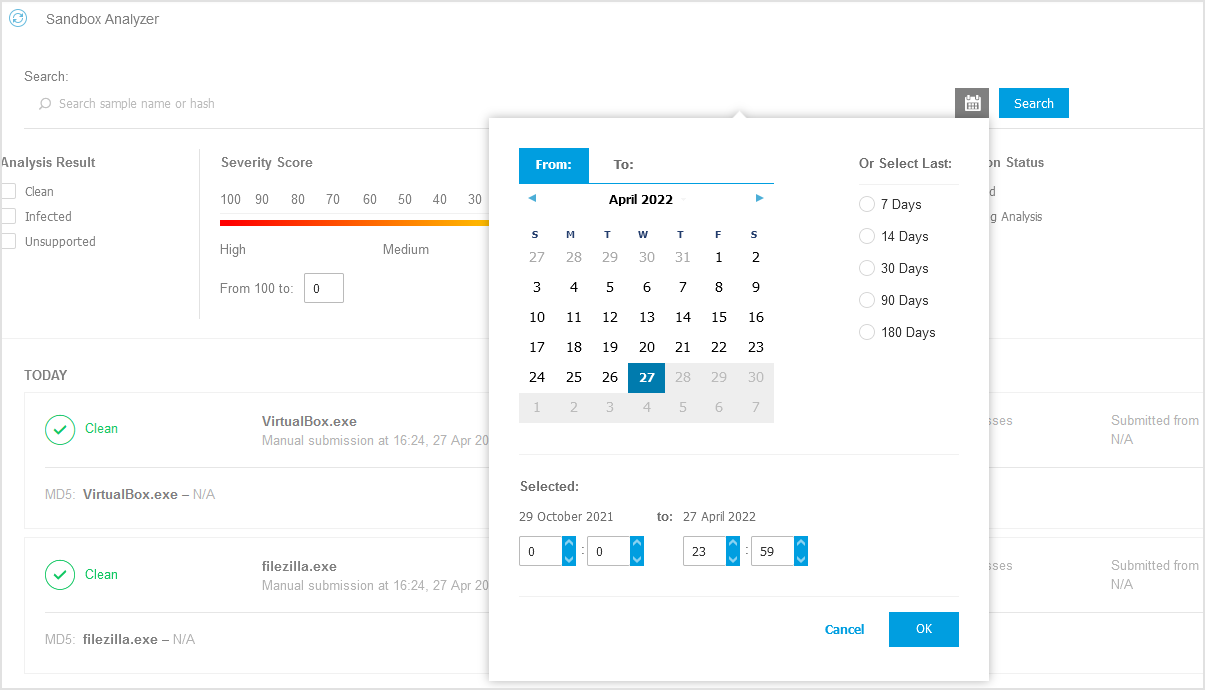Check the Unsupported filter option
This screenshot has height=690, width=1205.
tap(11, 241)
